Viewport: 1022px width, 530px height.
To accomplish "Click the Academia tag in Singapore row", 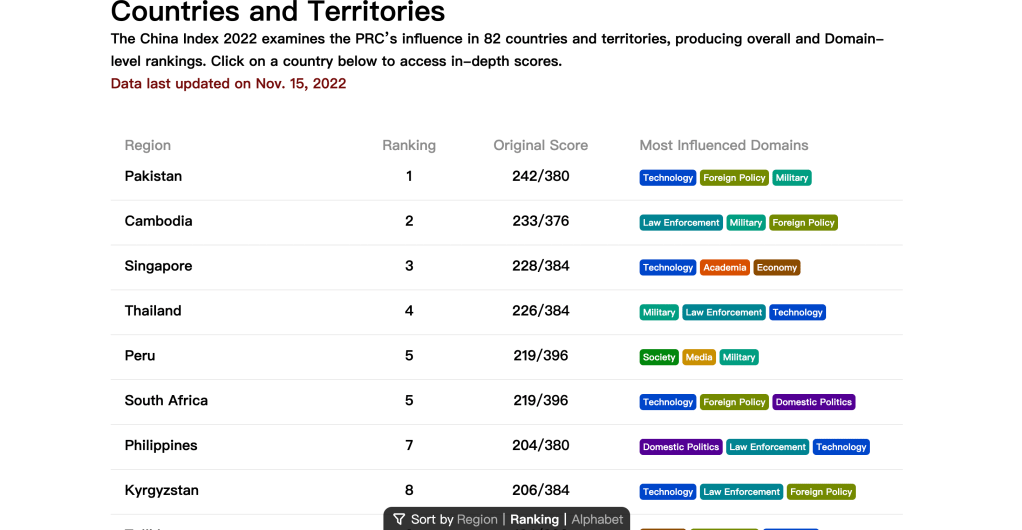I will point(724,268).
